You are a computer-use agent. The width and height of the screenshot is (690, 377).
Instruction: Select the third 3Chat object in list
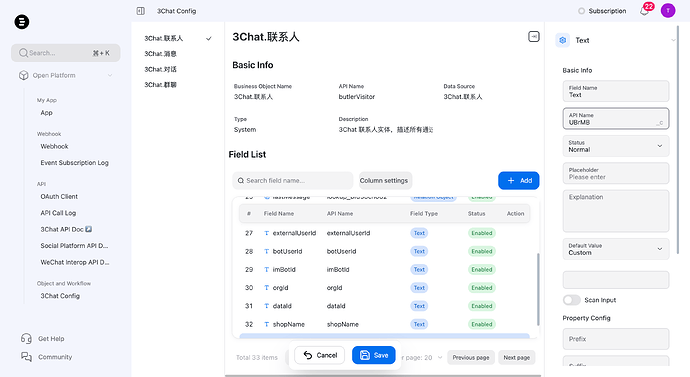(x=160, y=70)
